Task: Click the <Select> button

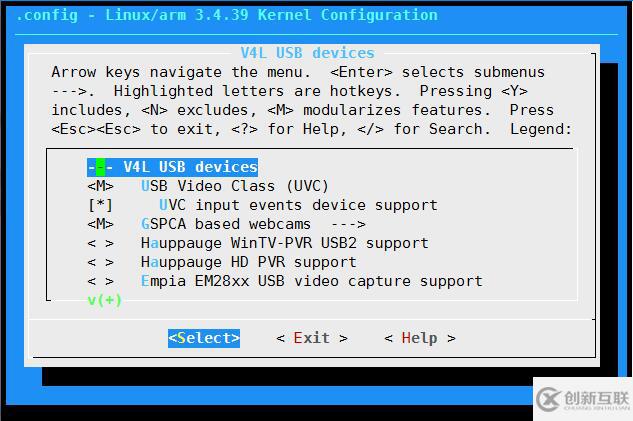Action: click(204, 338)
